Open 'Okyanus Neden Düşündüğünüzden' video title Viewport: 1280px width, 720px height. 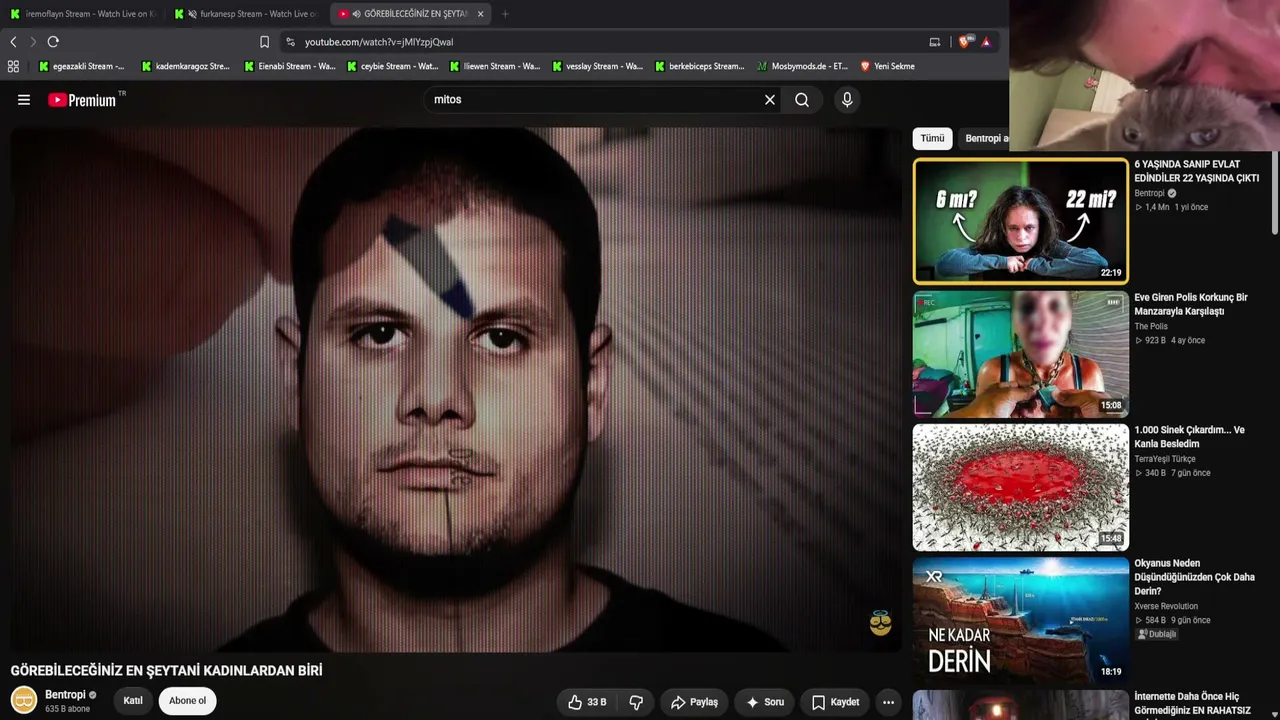[x=1194, y=577]
